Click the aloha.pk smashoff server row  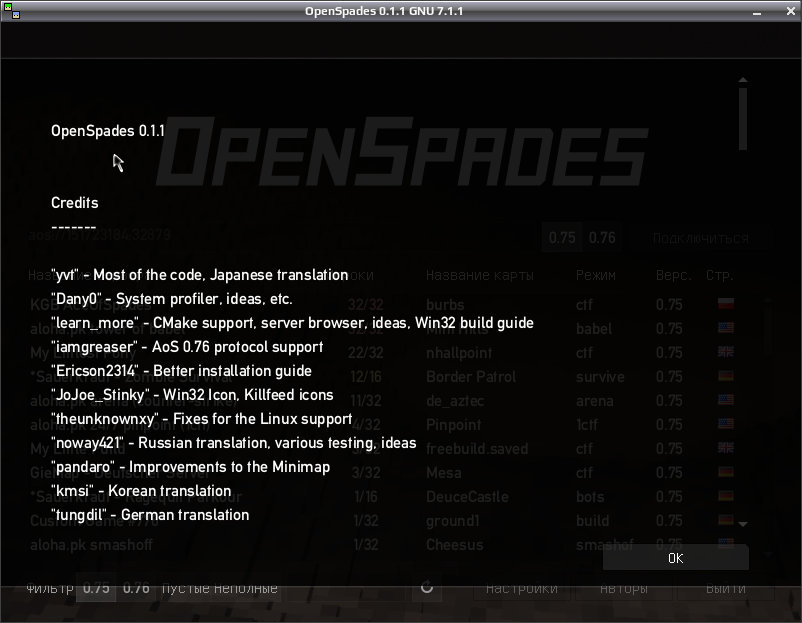91,545
